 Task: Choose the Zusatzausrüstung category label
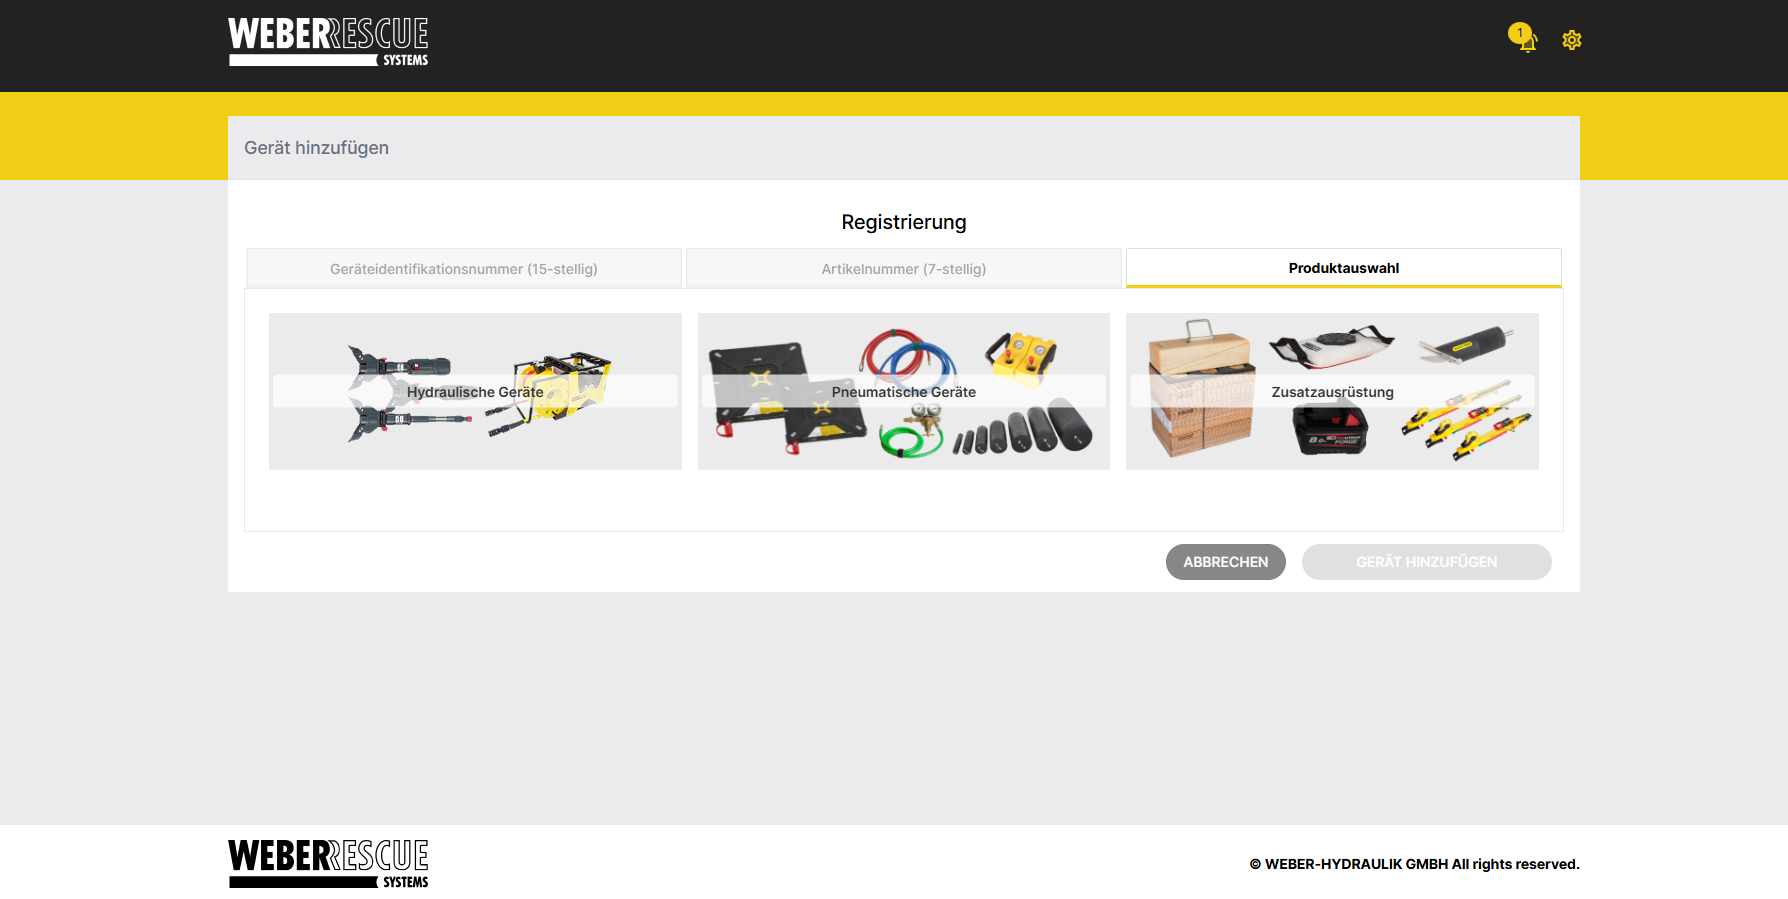(x=1332, y=392)
